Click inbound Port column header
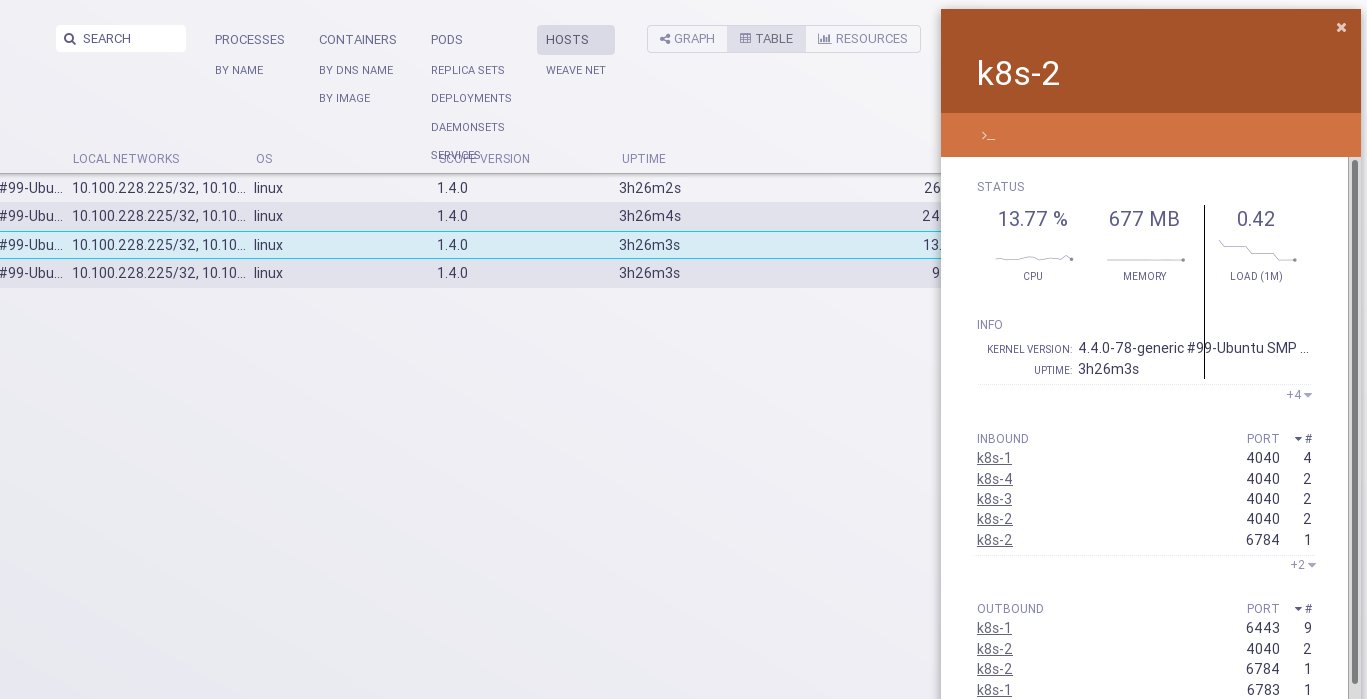 pyautogui.click(x=1263, y=439)
